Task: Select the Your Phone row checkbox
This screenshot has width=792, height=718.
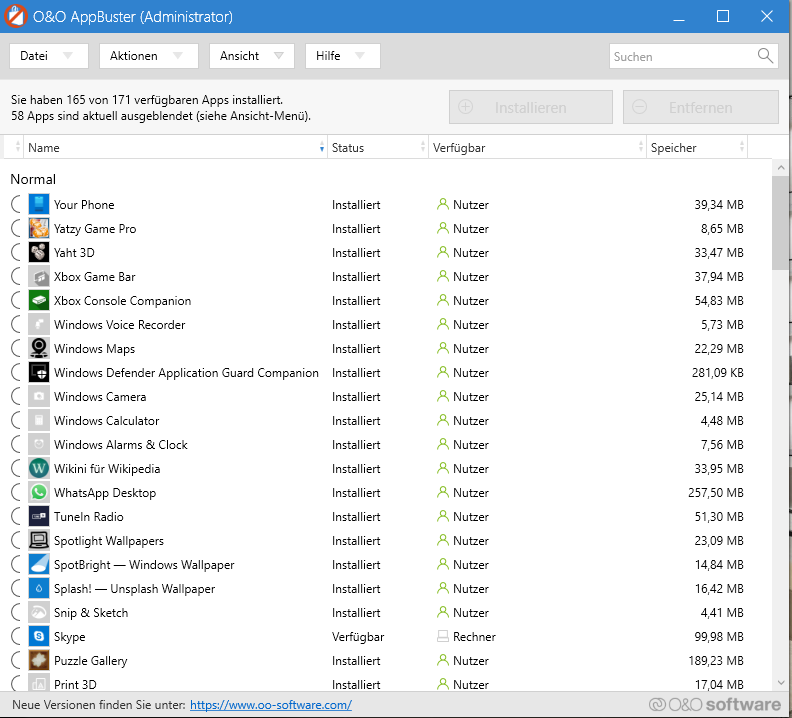Action: [x=16, y=205]
